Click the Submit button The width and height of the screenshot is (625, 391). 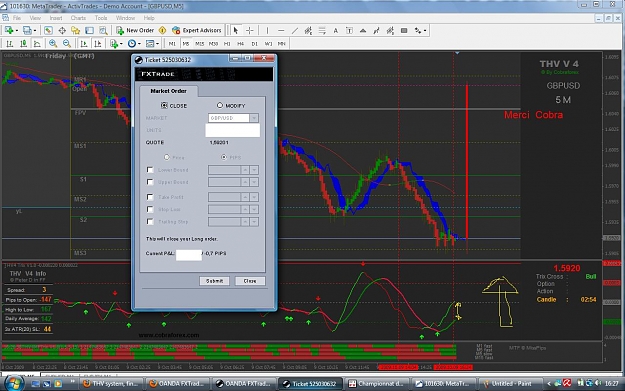point(214,281)
